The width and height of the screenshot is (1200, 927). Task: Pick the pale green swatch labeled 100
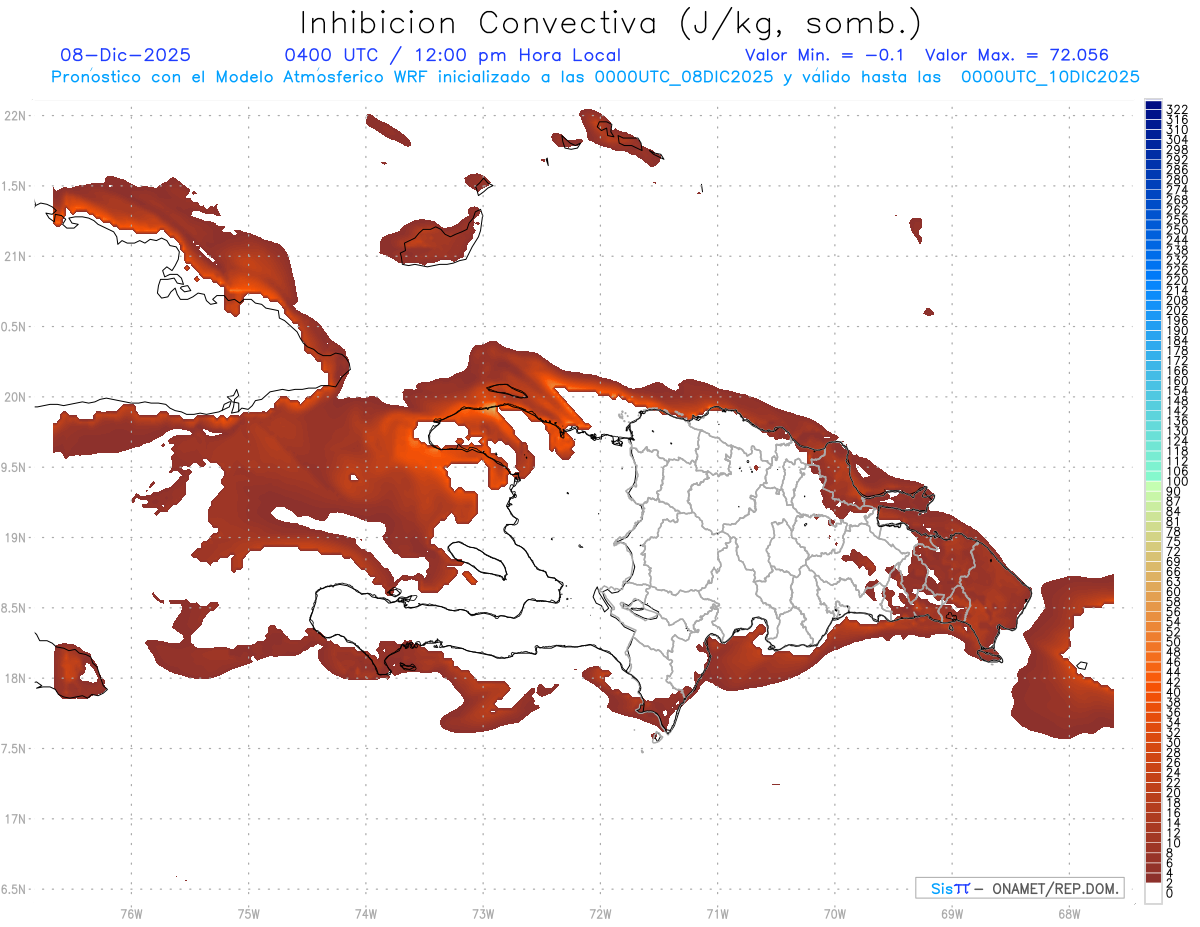[1153, 485]
